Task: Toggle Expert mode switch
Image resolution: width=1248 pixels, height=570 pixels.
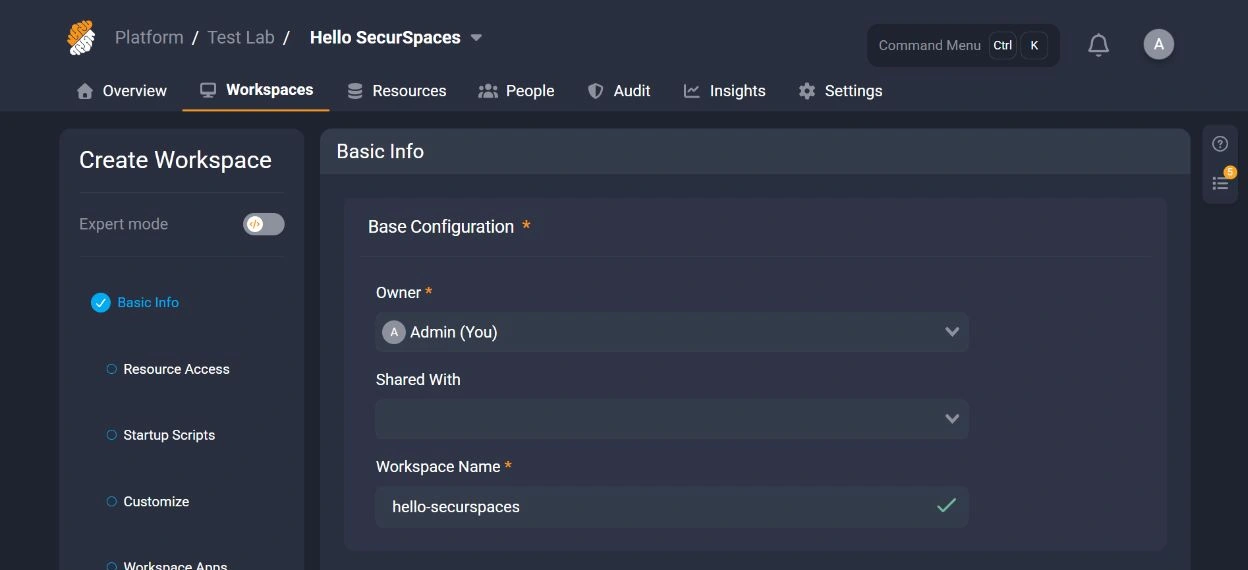Action: [264, 224]
